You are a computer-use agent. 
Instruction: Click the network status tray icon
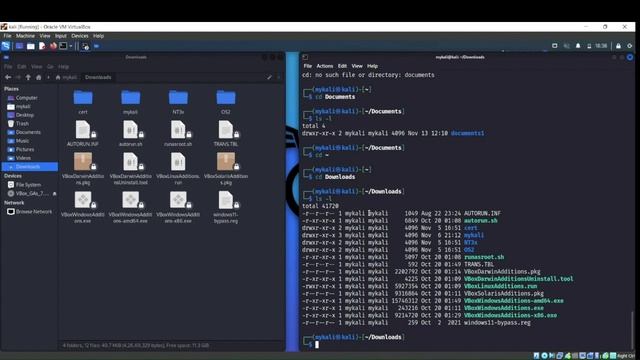click(x=555, y=46)
